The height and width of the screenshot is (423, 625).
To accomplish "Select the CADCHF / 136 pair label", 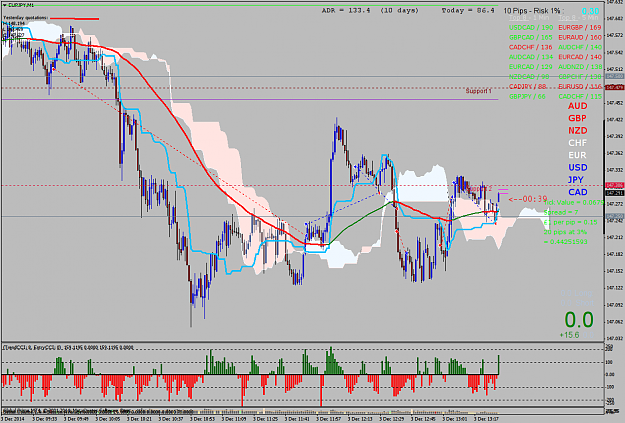I will pos(531,47).
